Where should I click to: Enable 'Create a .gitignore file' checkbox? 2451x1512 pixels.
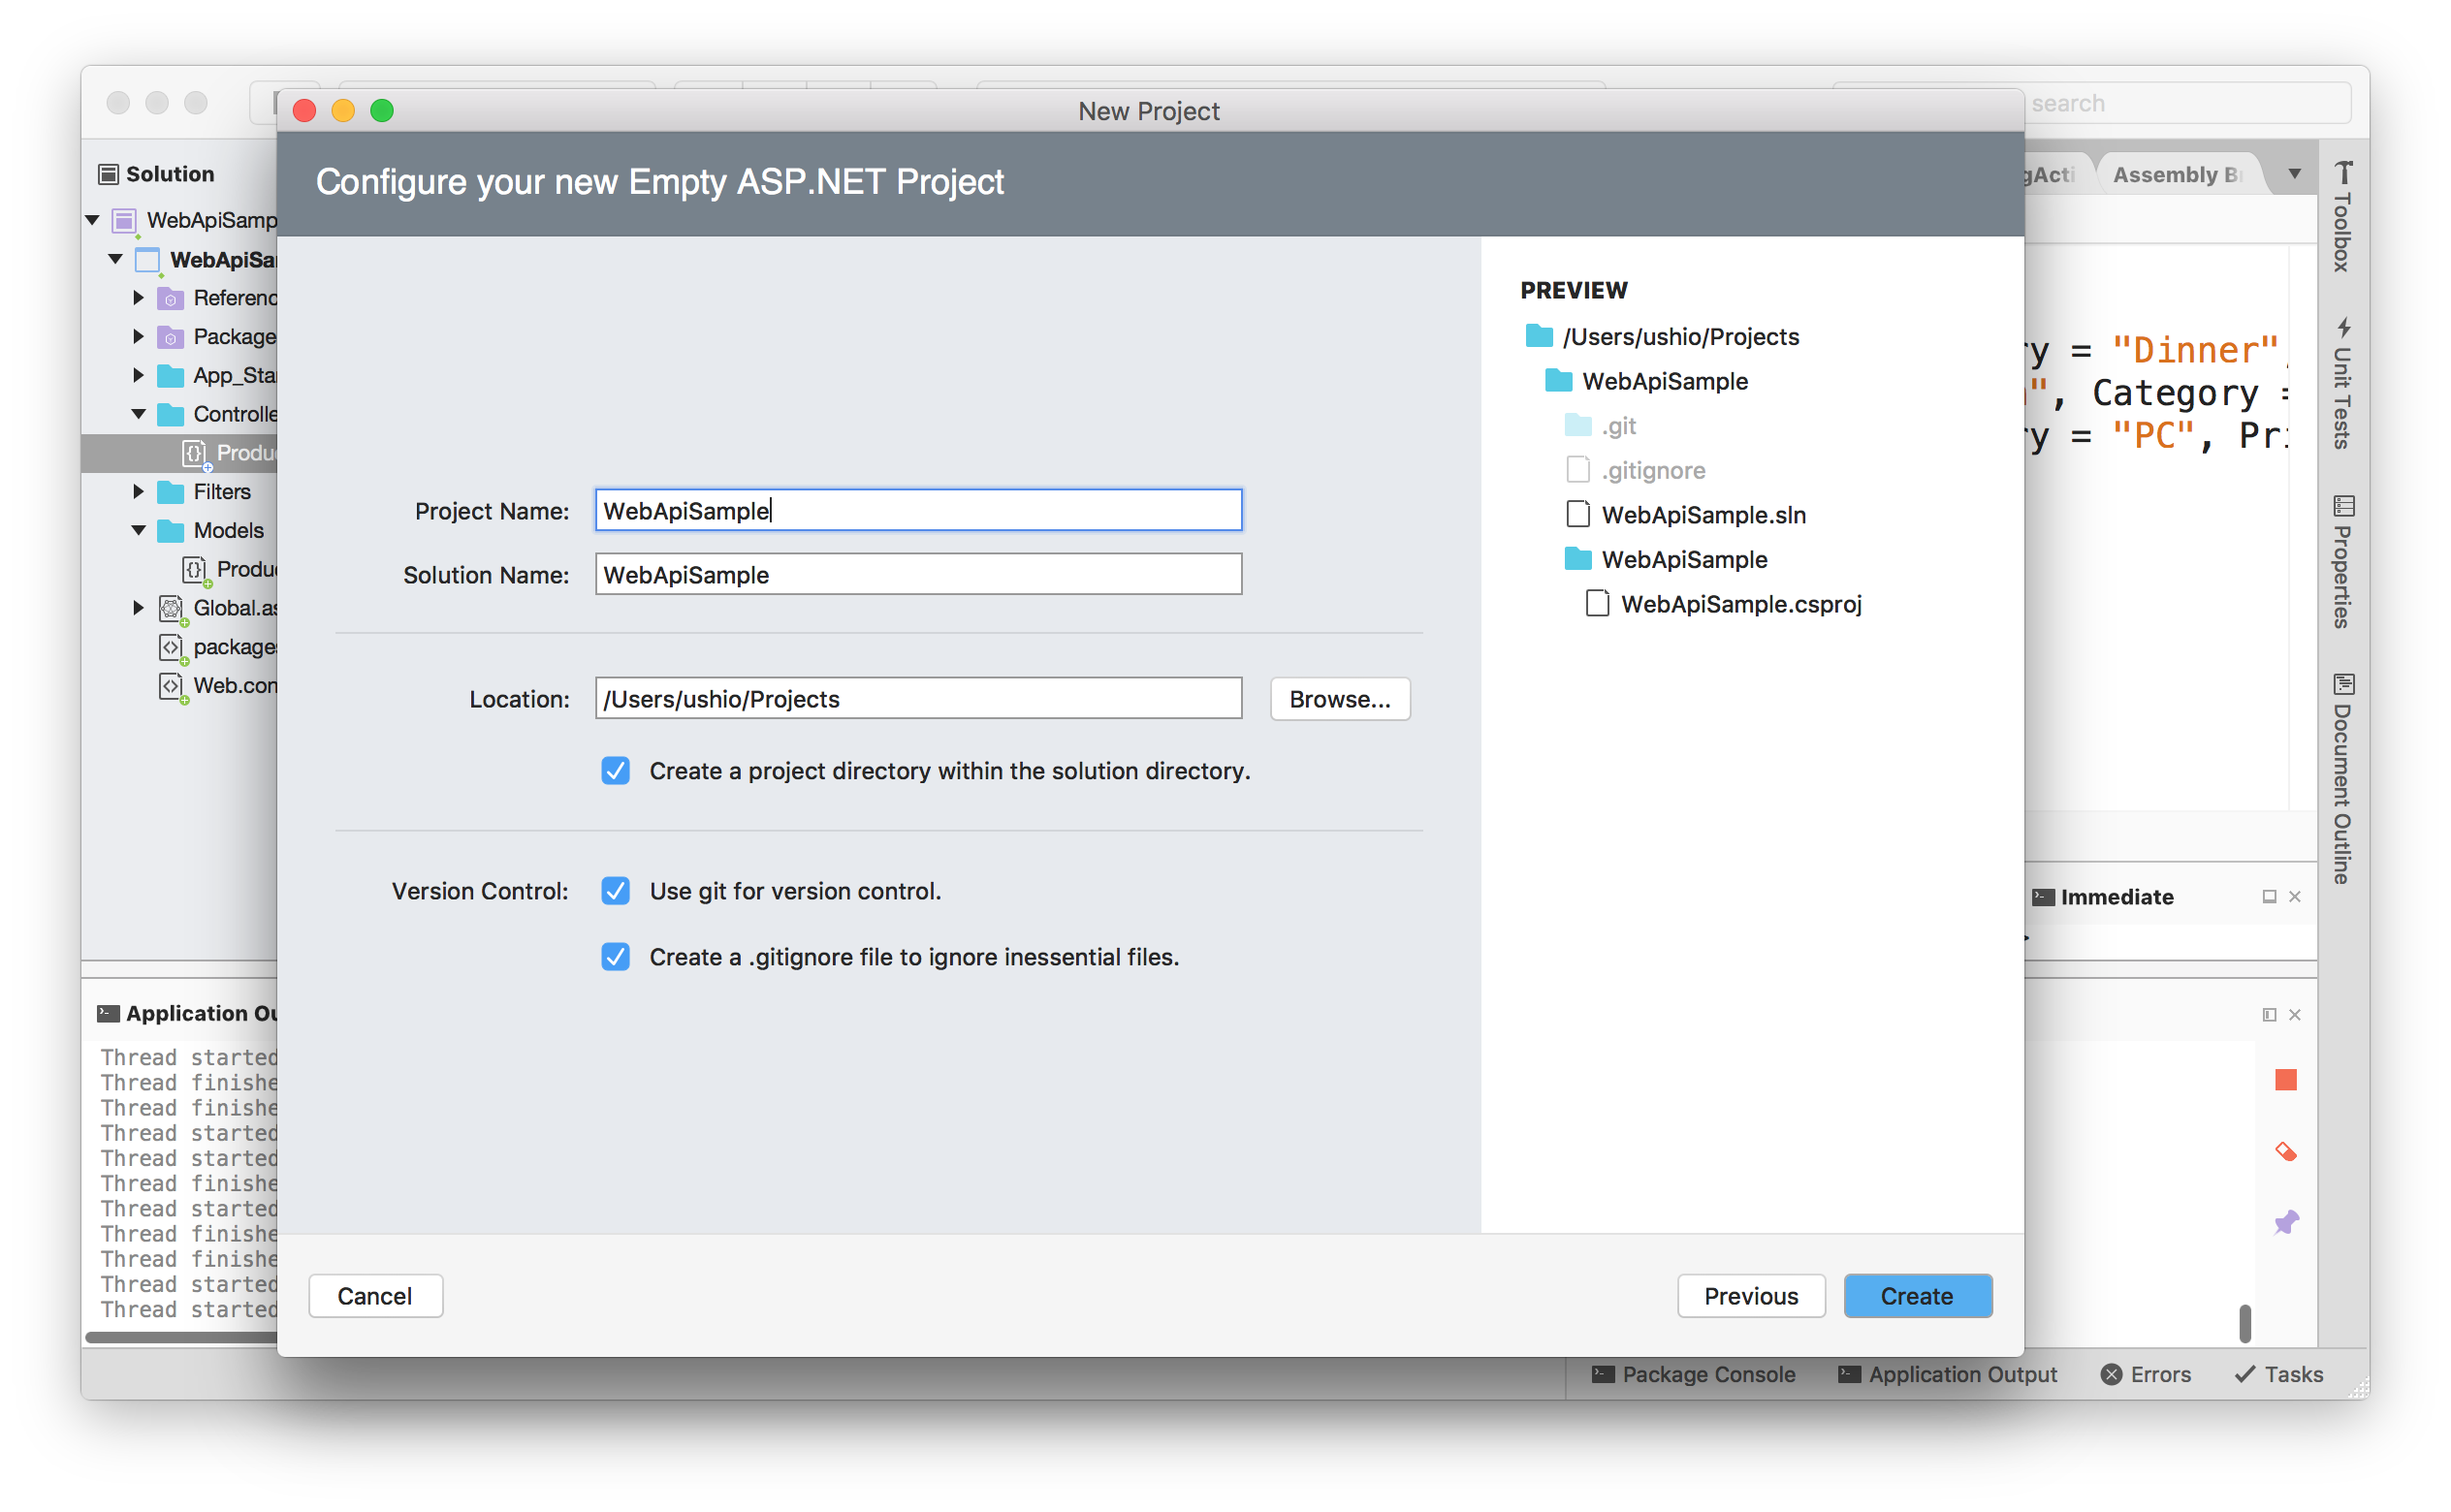click(618, 956)
